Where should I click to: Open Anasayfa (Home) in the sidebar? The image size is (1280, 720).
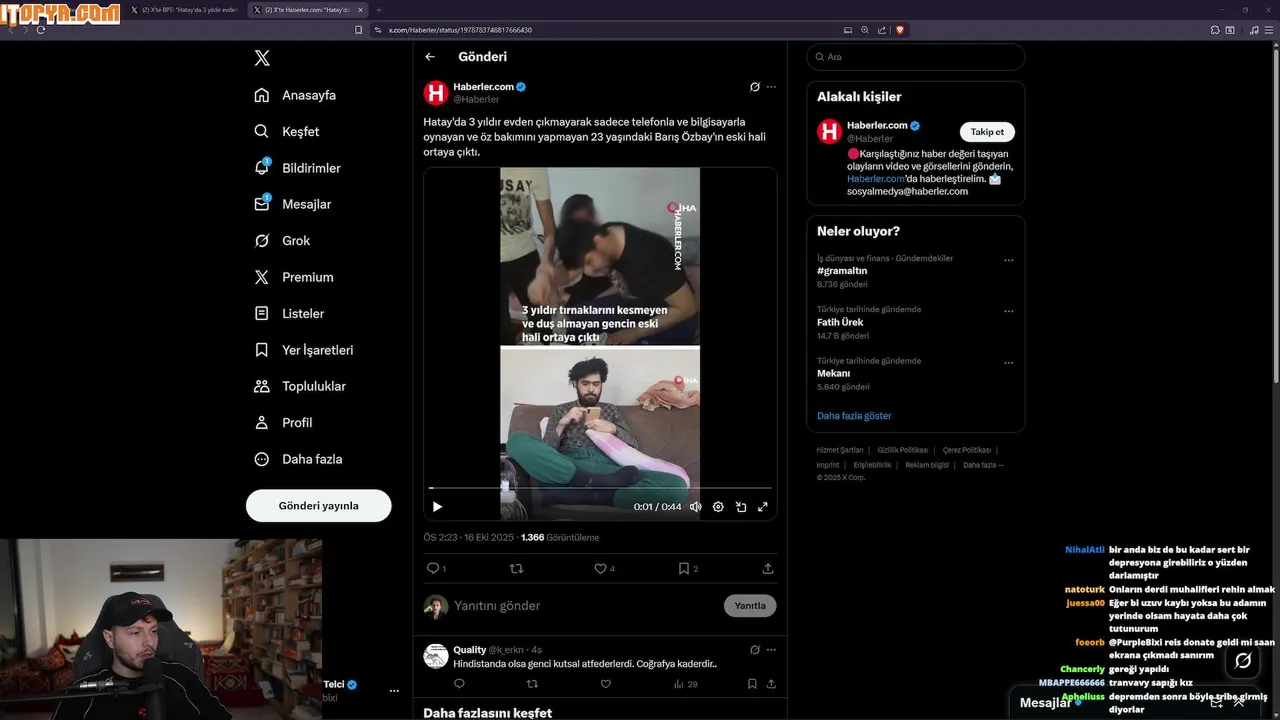[x=295, y=95]
